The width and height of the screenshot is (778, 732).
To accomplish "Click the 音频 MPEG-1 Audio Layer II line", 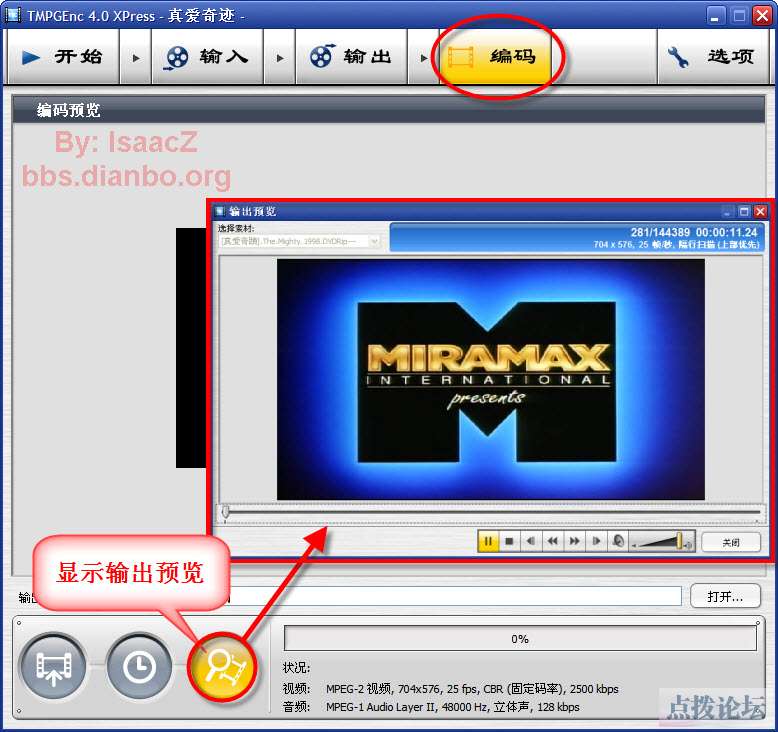I will (x=431, y=707).
